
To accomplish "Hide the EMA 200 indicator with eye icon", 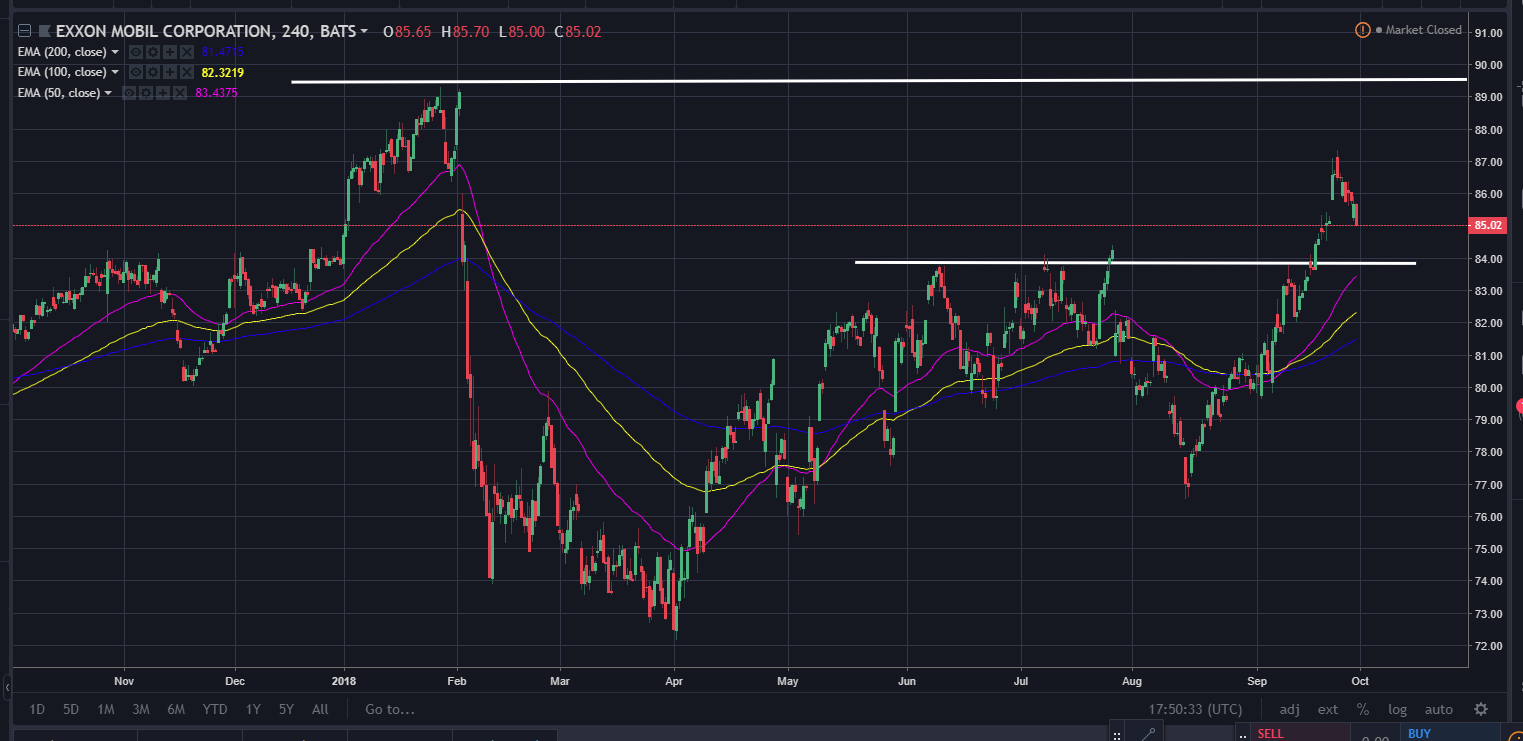I will [135, 52].
